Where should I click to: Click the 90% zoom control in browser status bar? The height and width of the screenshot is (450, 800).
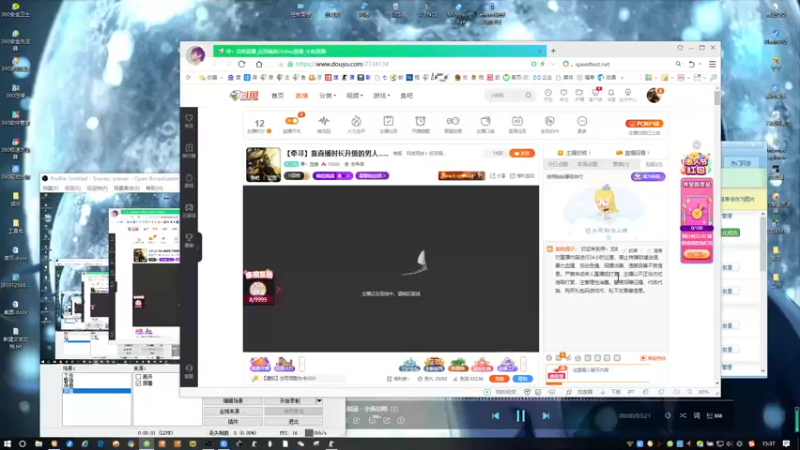click(x=704, y=392)
